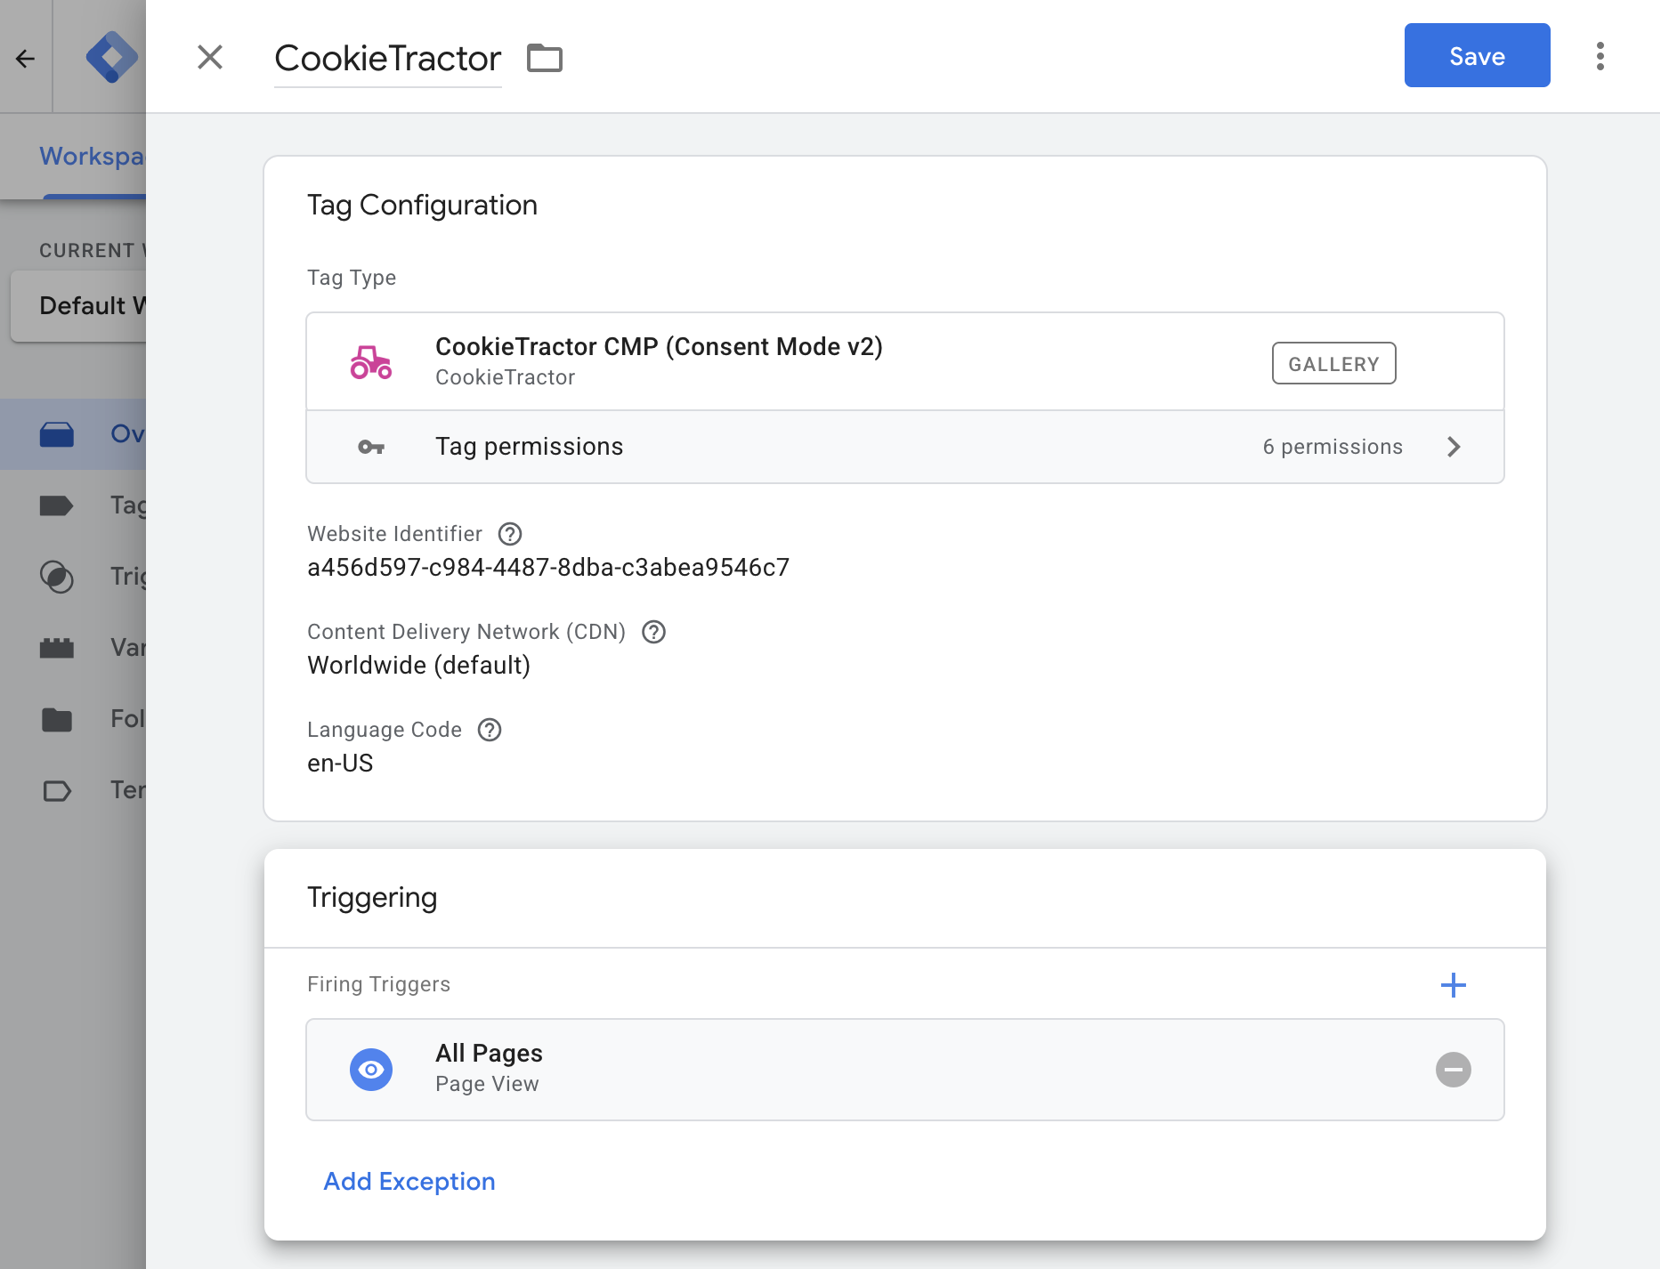Open the All Pages trigger
This screenshot has height=1269, width=1660.
904,1069
